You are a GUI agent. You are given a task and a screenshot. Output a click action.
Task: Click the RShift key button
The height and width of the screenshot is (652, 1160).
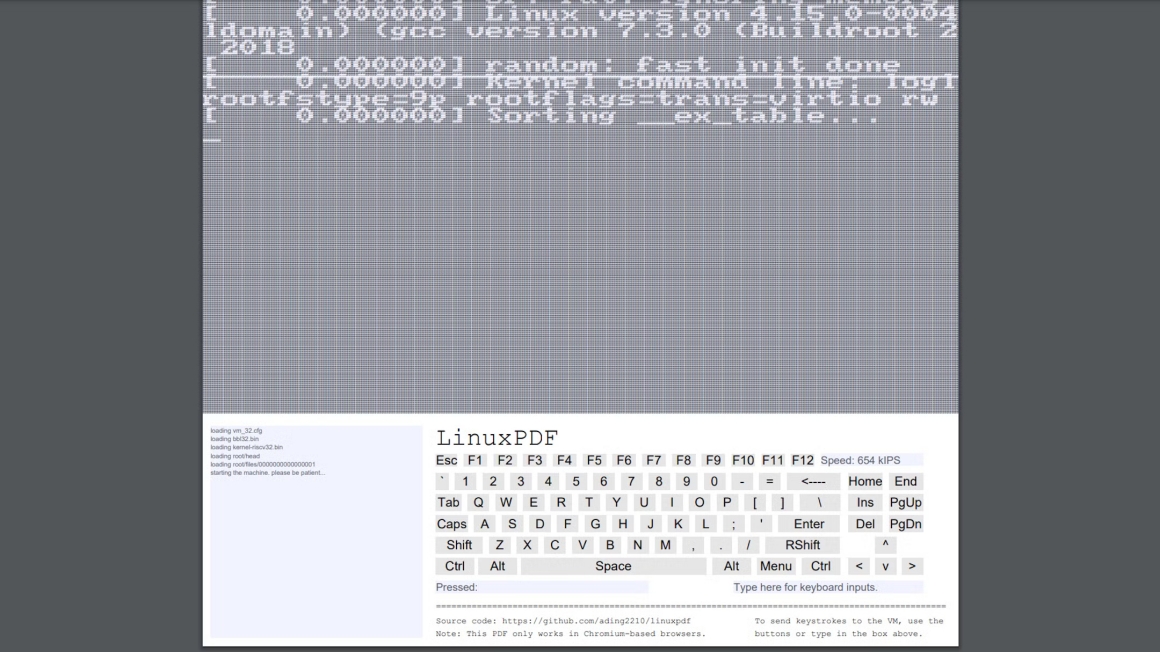(803, 545)
